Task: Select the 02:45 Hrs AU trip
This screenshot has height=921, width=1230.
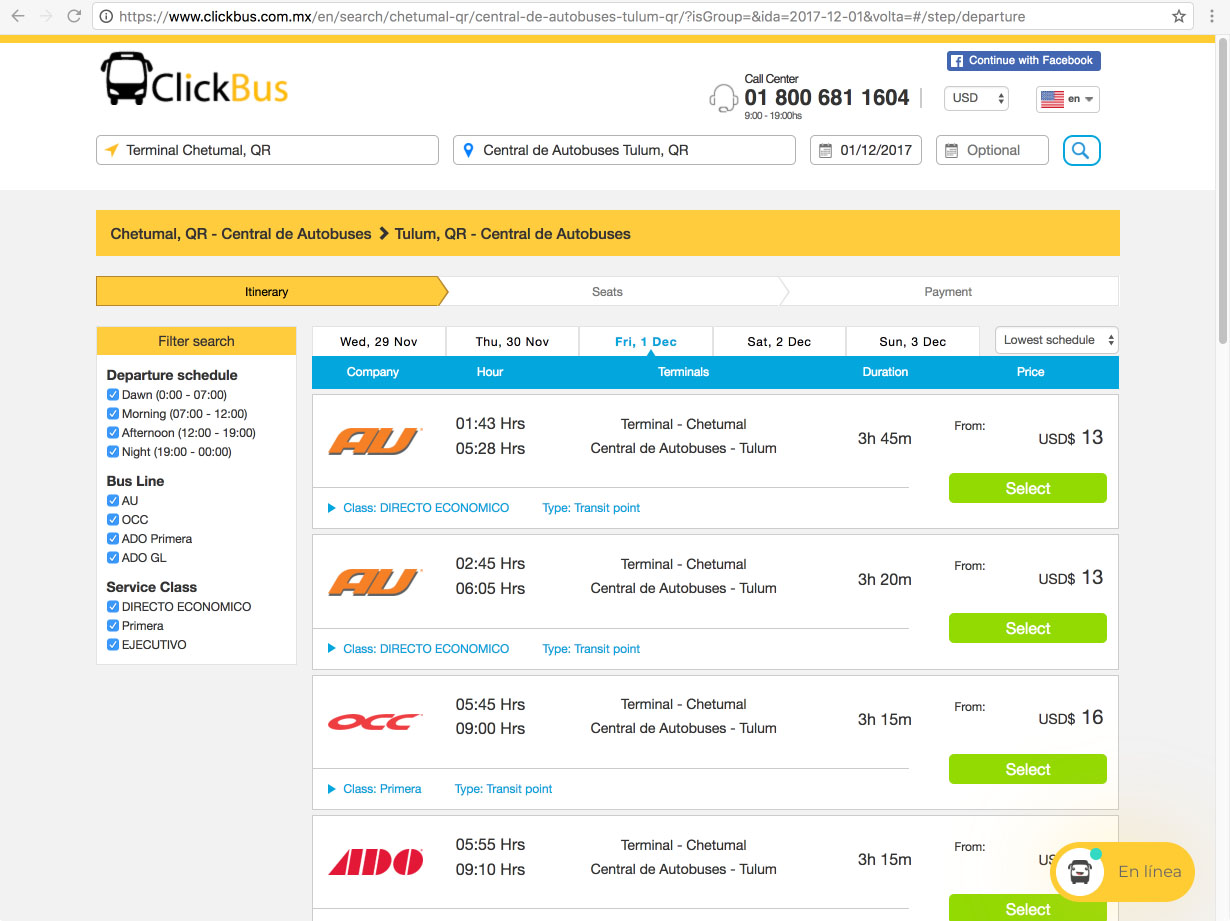Action: click(x=1028, y=628)
